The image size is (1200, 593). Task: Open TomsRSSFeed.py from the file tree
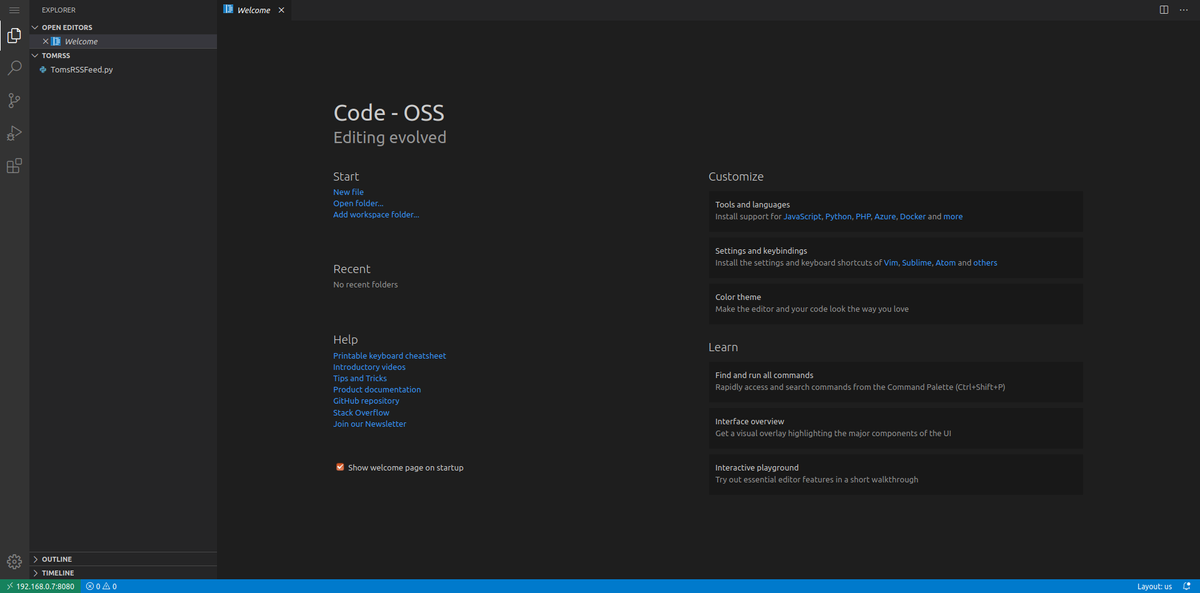[x=81, y=70]
